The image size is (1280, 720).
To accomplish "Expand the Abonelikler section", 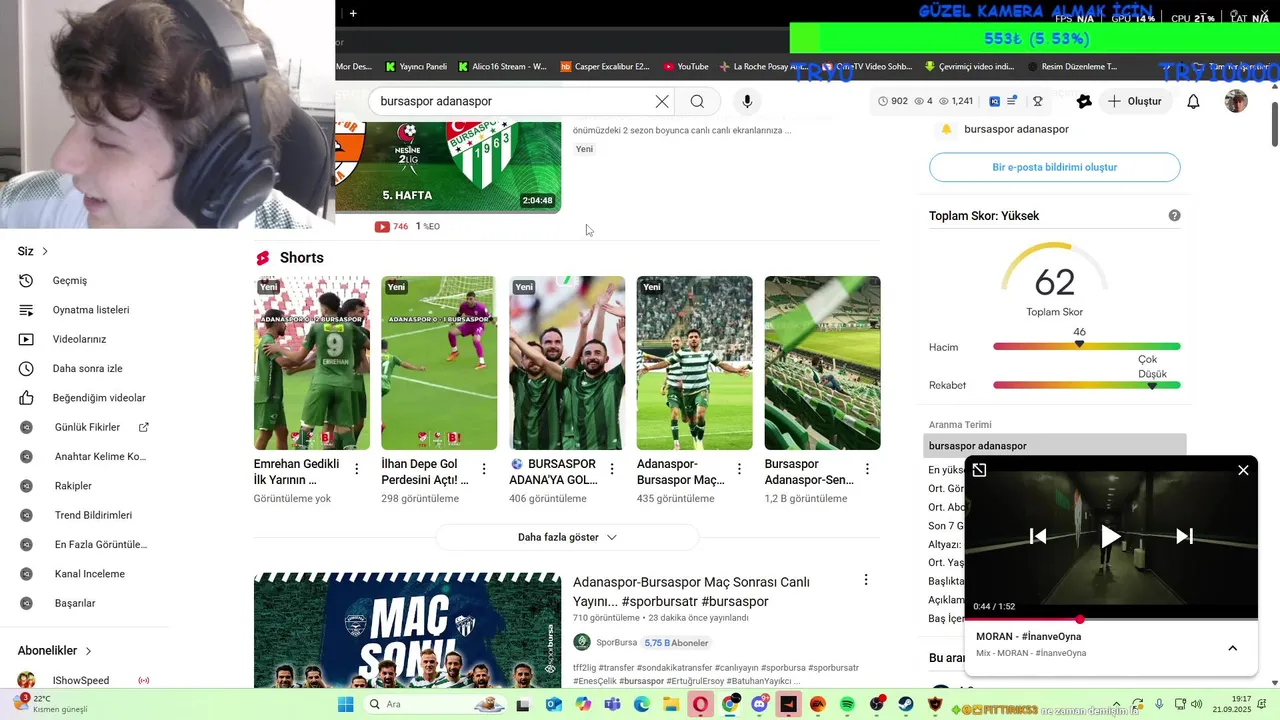I will [x=55, y=650].
